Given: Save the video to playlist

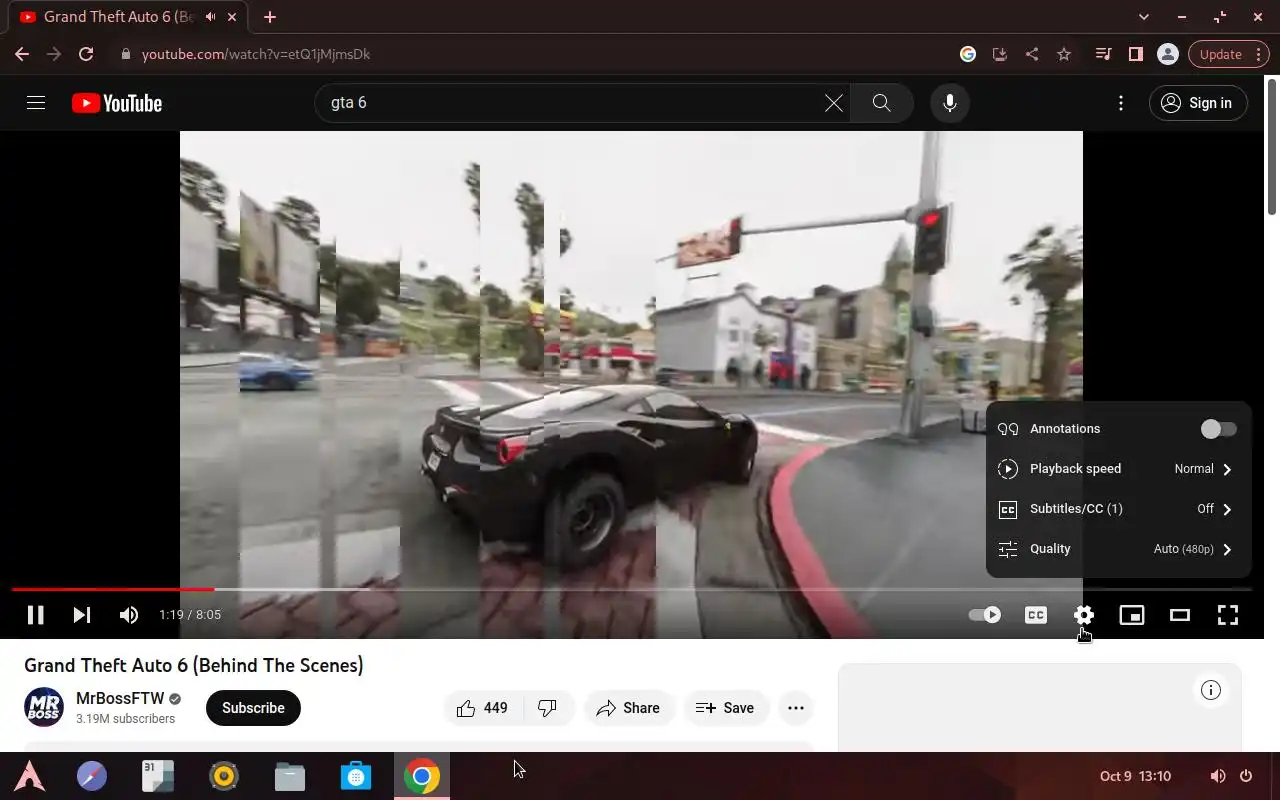Looking at the screenshot, I should tap(725, 708).
